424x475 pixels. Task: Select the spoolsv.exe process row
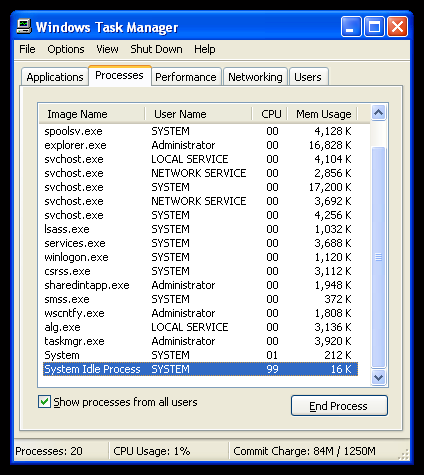coord(200,131)
